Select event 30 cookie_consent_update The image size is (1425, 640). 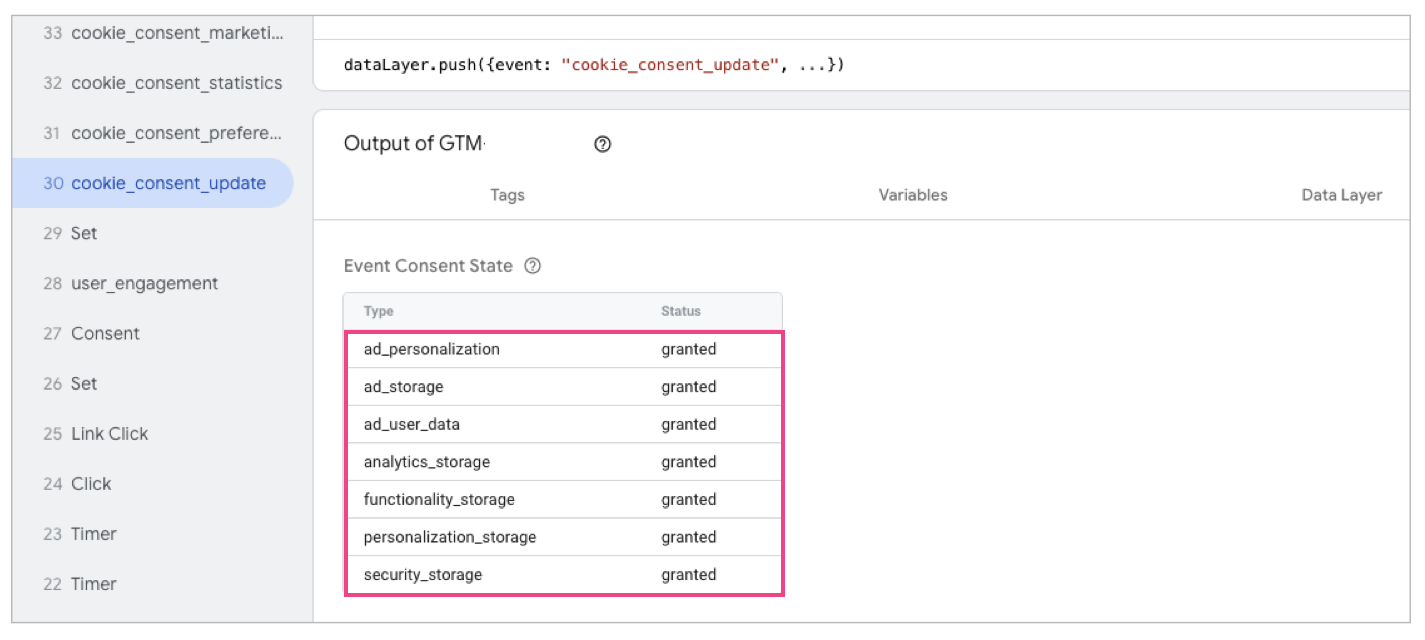point(155,183)
